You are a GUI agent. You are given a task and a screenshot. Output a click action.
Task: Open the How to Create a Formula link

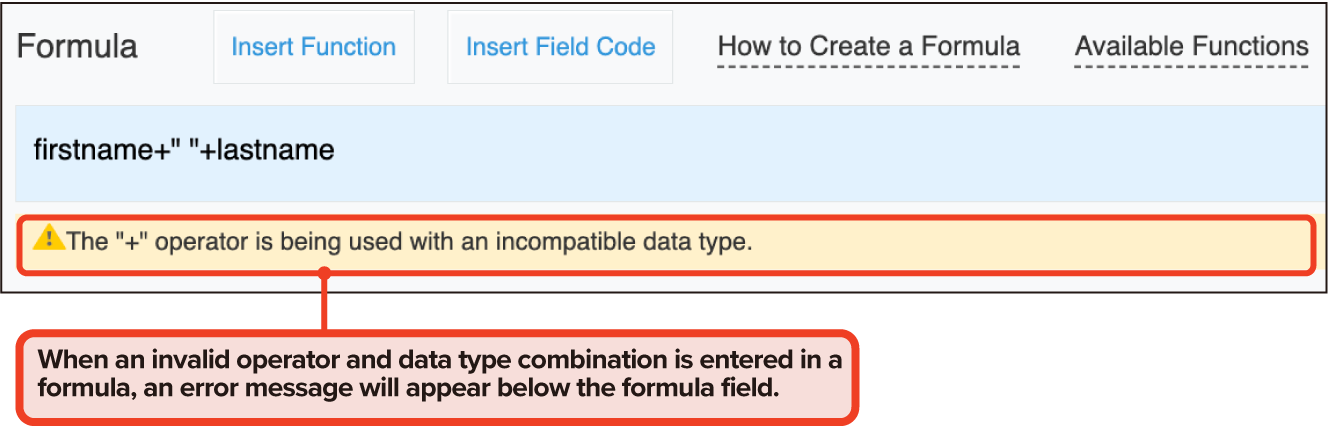point(868,47)
